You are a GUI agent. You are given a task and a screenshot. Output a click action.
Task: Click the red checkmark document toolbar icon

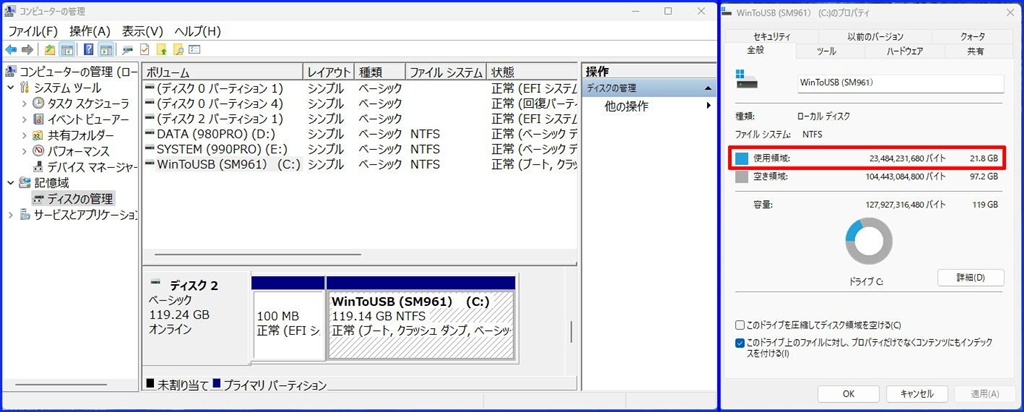pos(145,50)
